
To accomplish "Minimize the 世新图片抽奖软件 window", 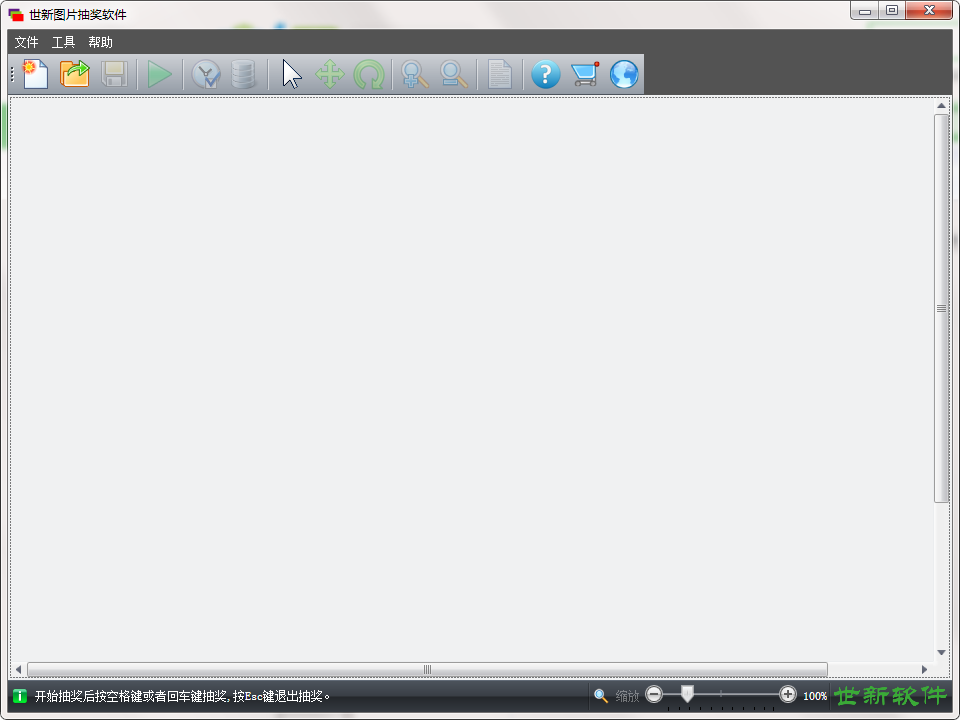I will pos(864,10).
